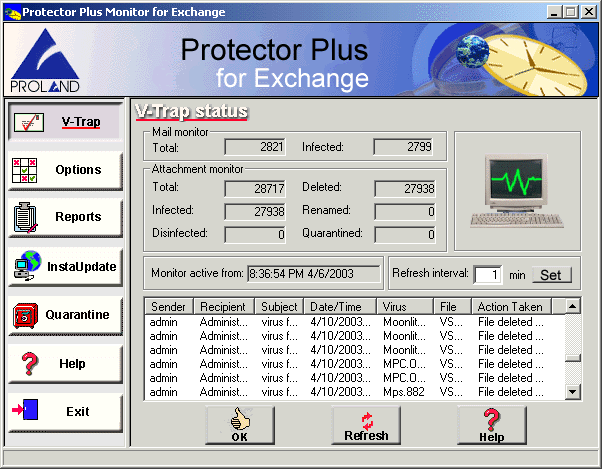The height and width of the screenshot is (469, 602).
Task: Click the Mail monitor Infected field
Action: 404,147
